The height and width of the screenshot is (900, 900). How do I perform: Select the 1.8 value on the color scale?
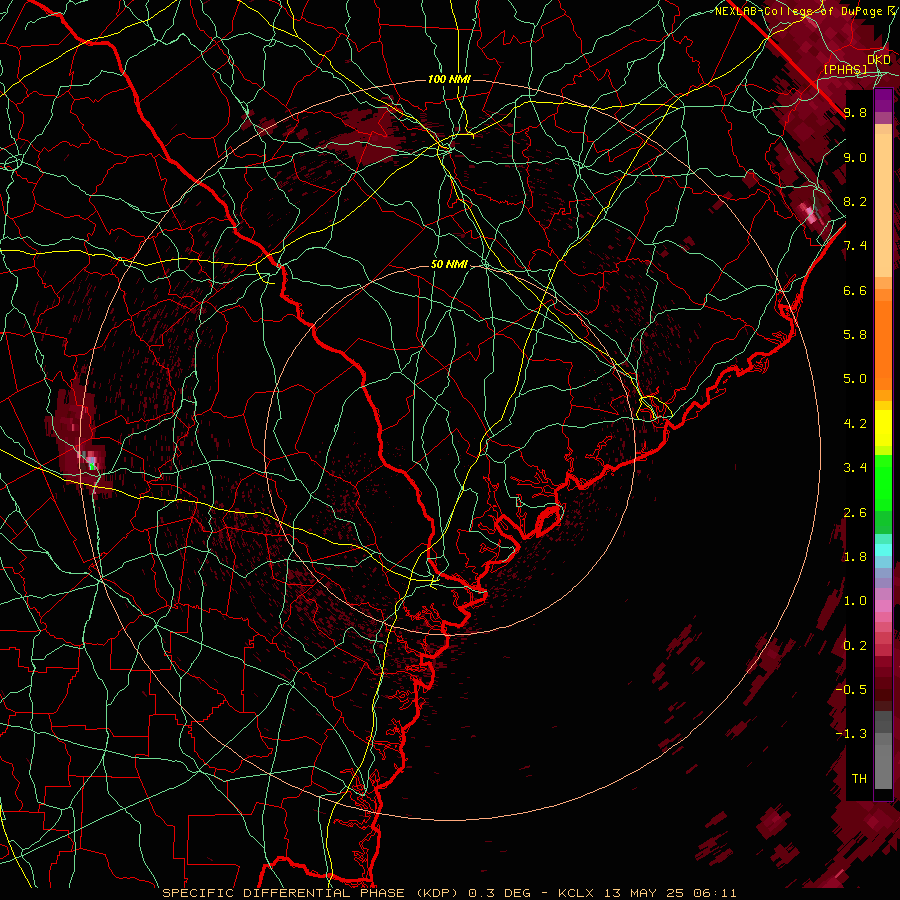coord(855,557)
